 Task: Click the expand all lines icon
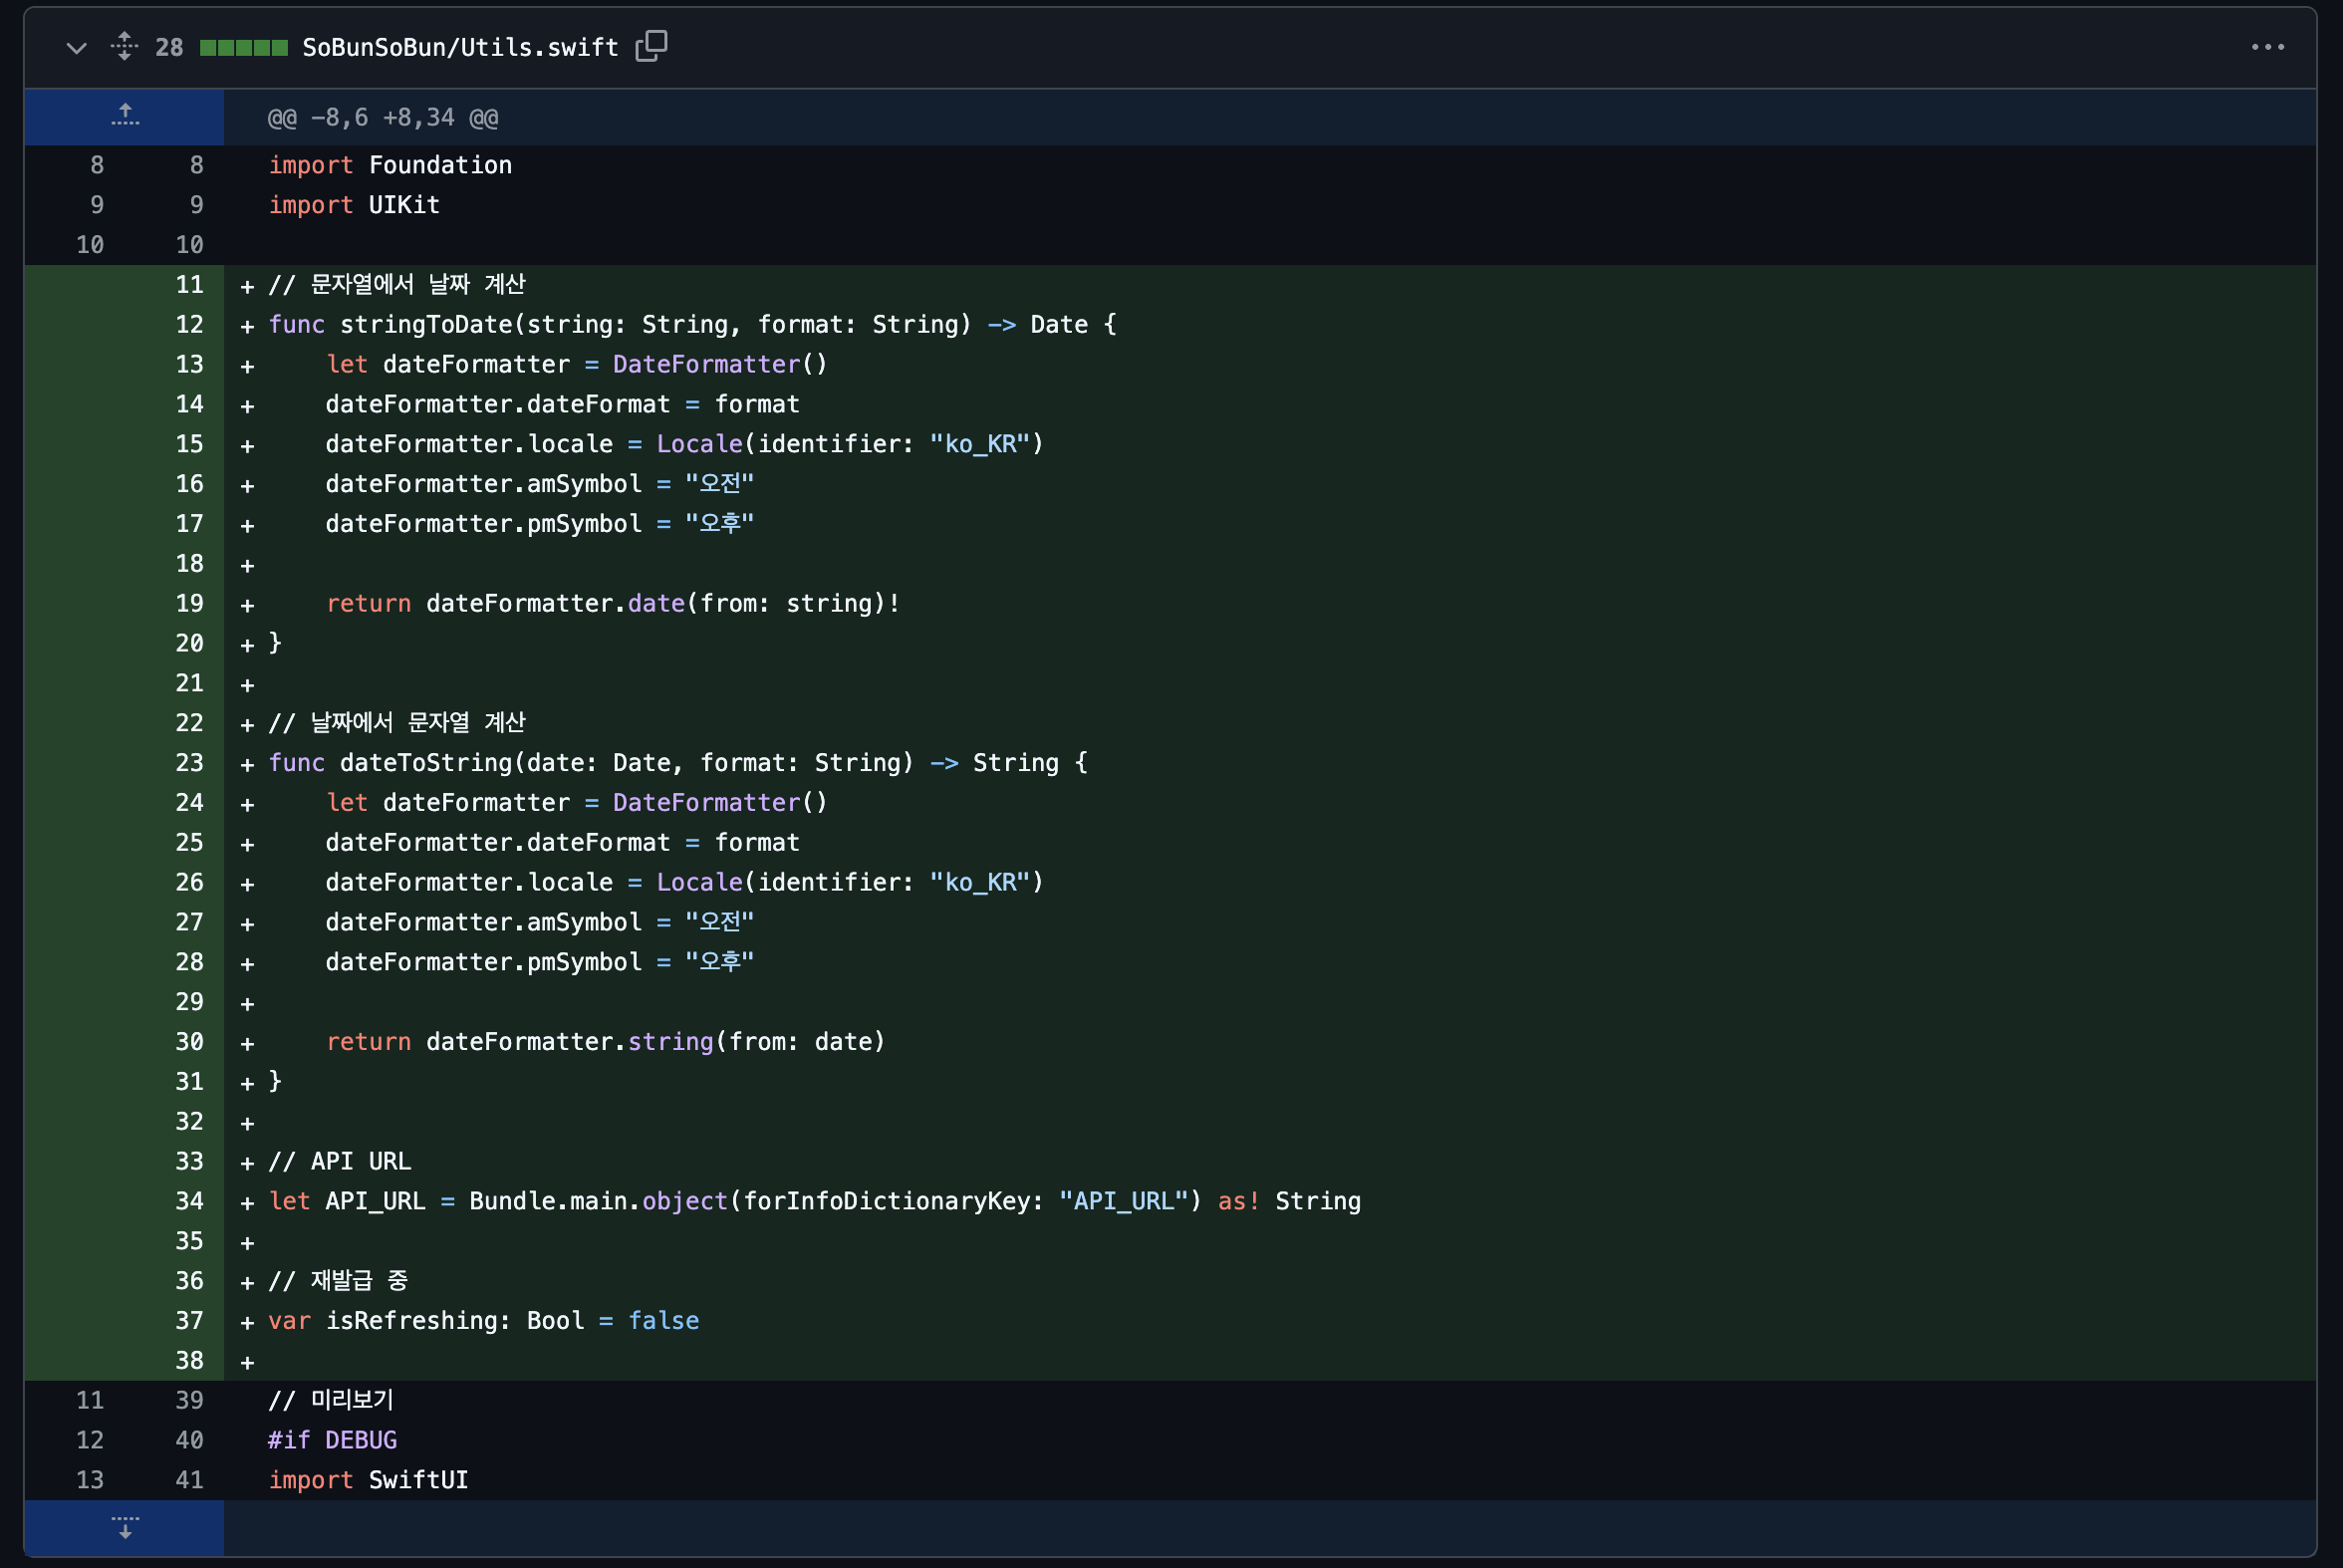coord(124,46)
